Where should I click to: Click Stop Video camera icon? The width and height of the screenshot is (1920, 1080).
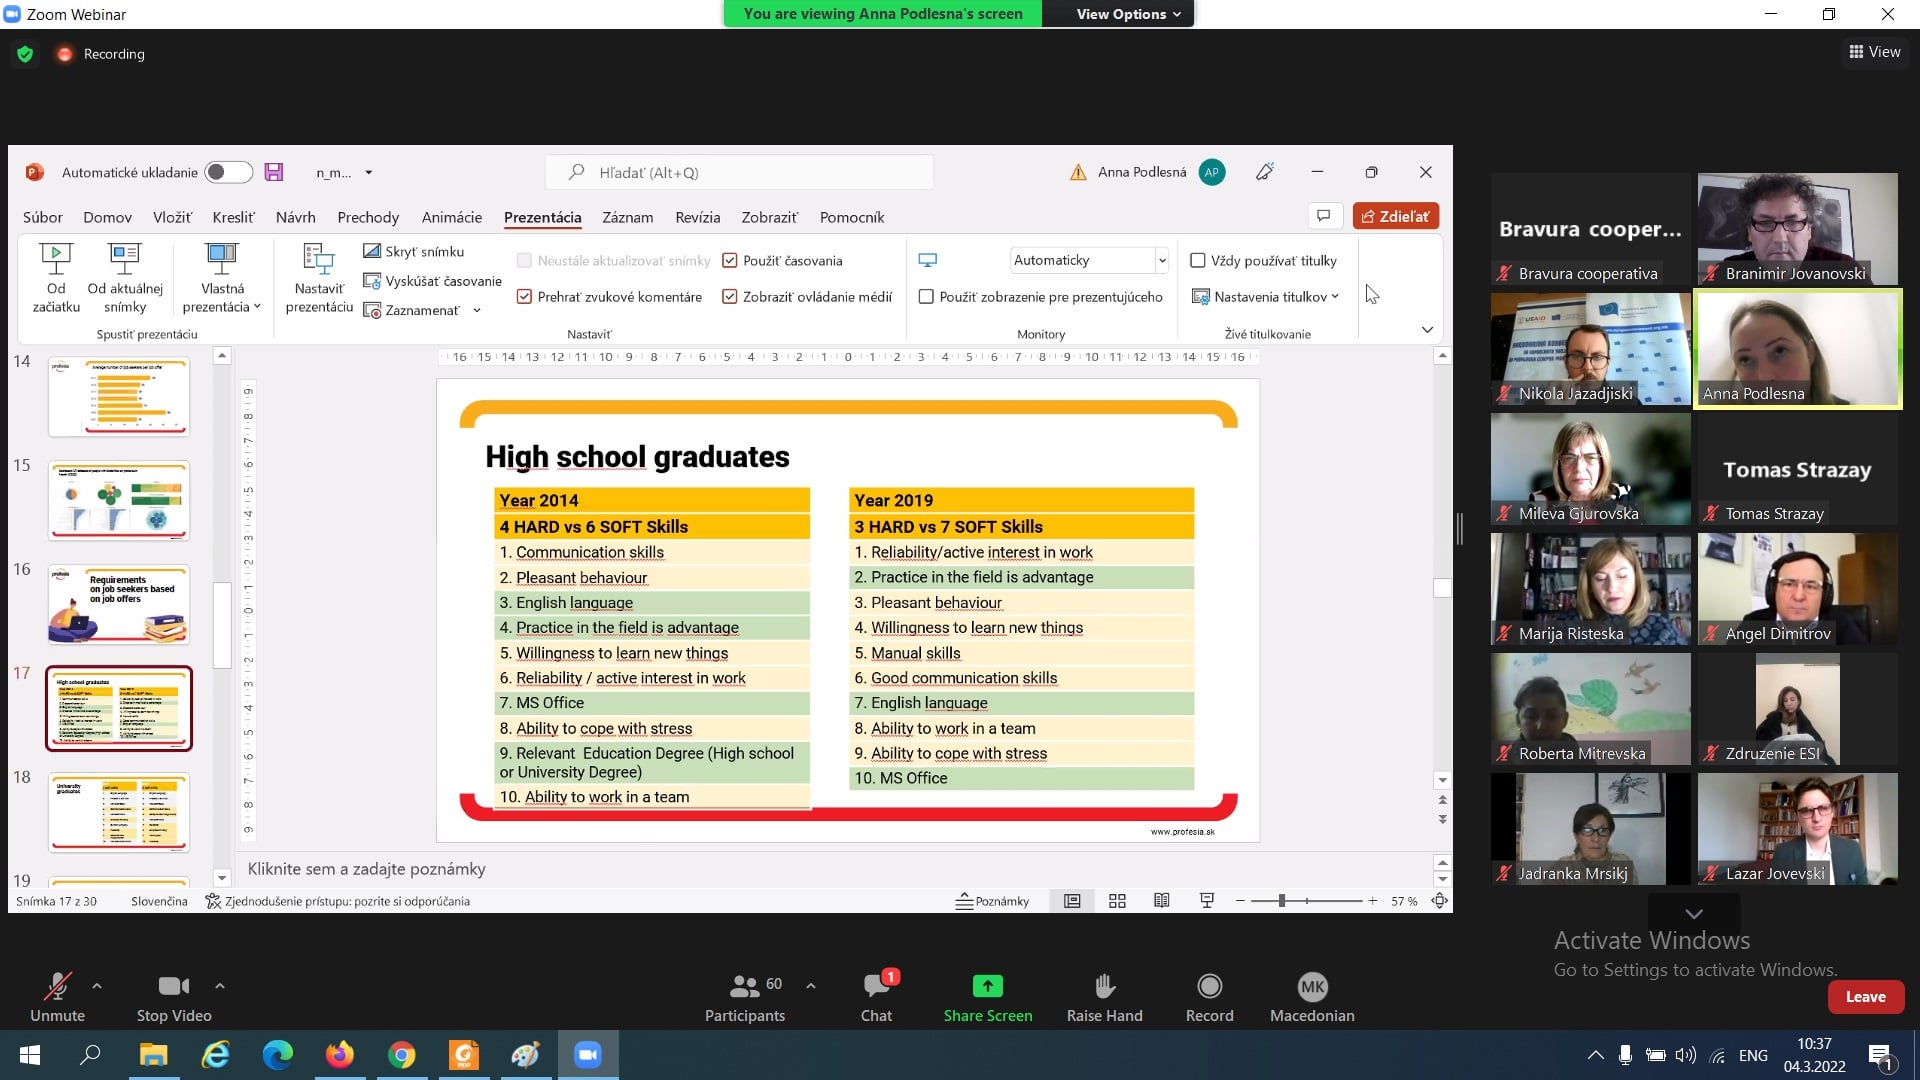173,987
